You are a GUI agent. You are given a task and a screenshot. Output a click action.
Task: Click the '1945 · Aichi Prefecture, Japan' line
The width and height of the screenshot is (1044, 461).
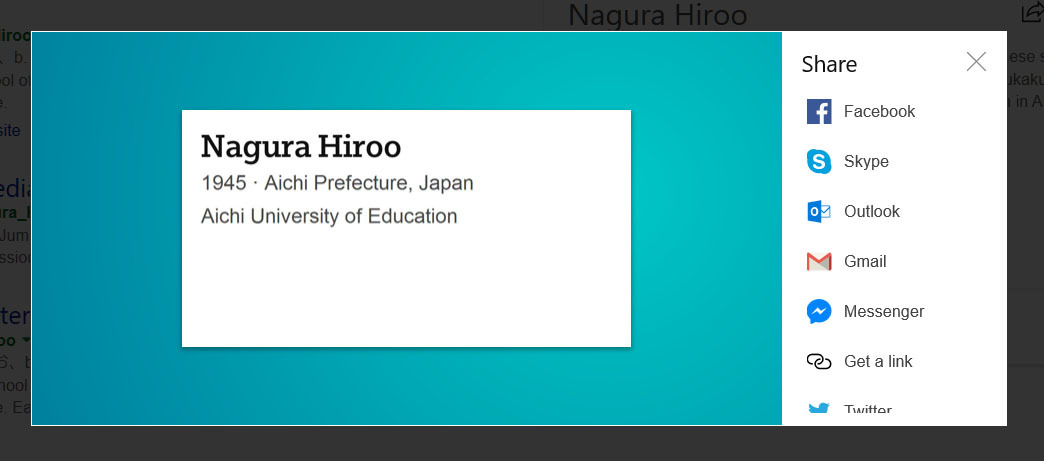point(337,184)
